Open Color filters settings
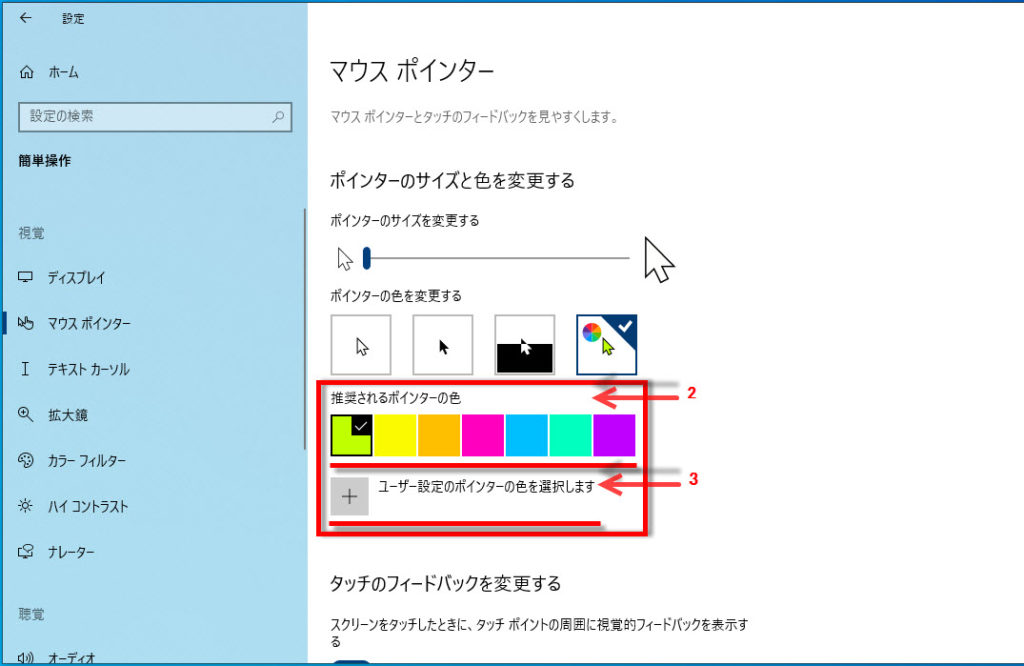 point(86,460)
